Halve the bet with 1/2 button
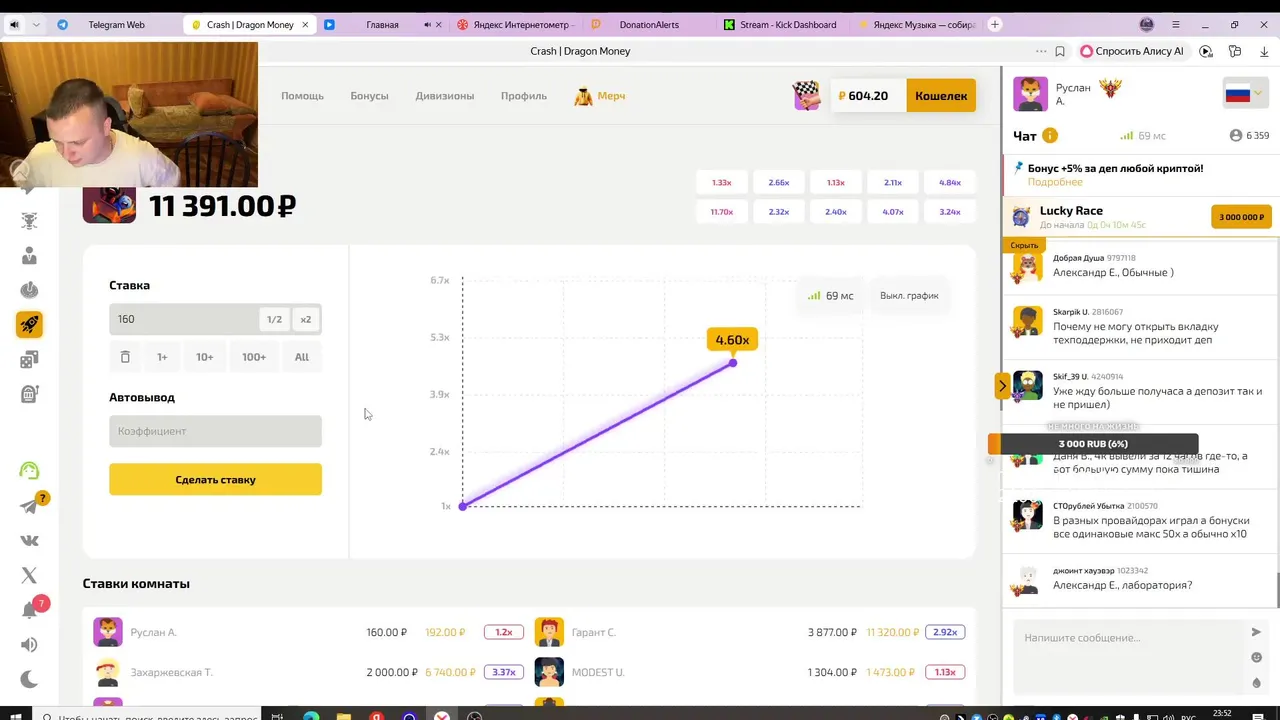The image size is (1280, 720). 274,319
